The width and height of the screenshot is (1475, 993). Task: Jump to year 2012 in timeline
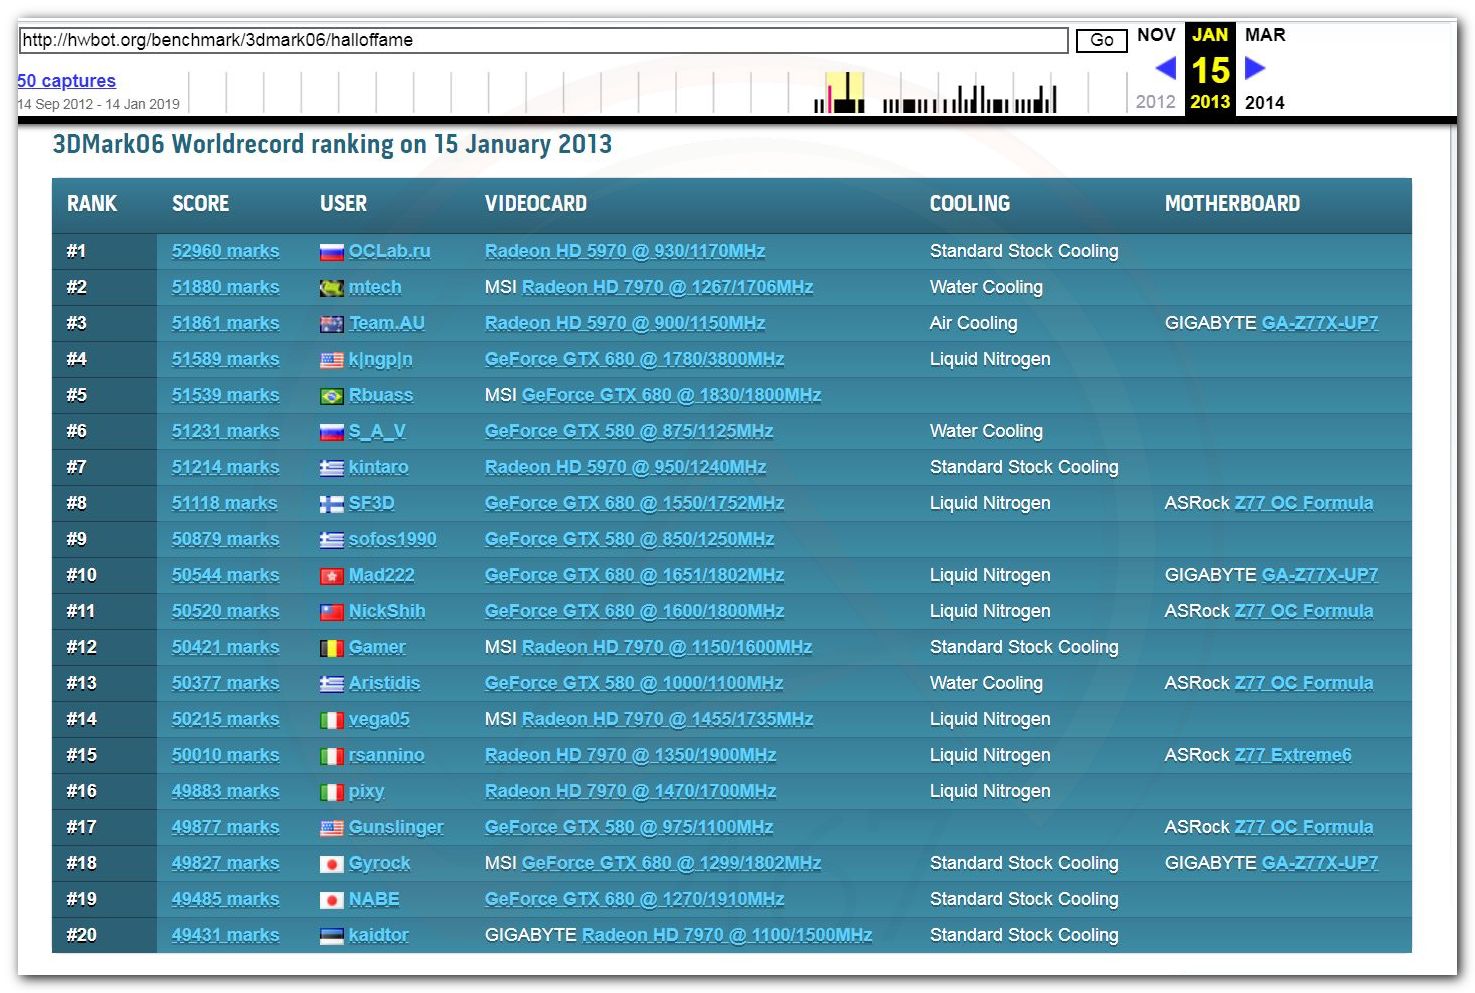coord(1155,102)
